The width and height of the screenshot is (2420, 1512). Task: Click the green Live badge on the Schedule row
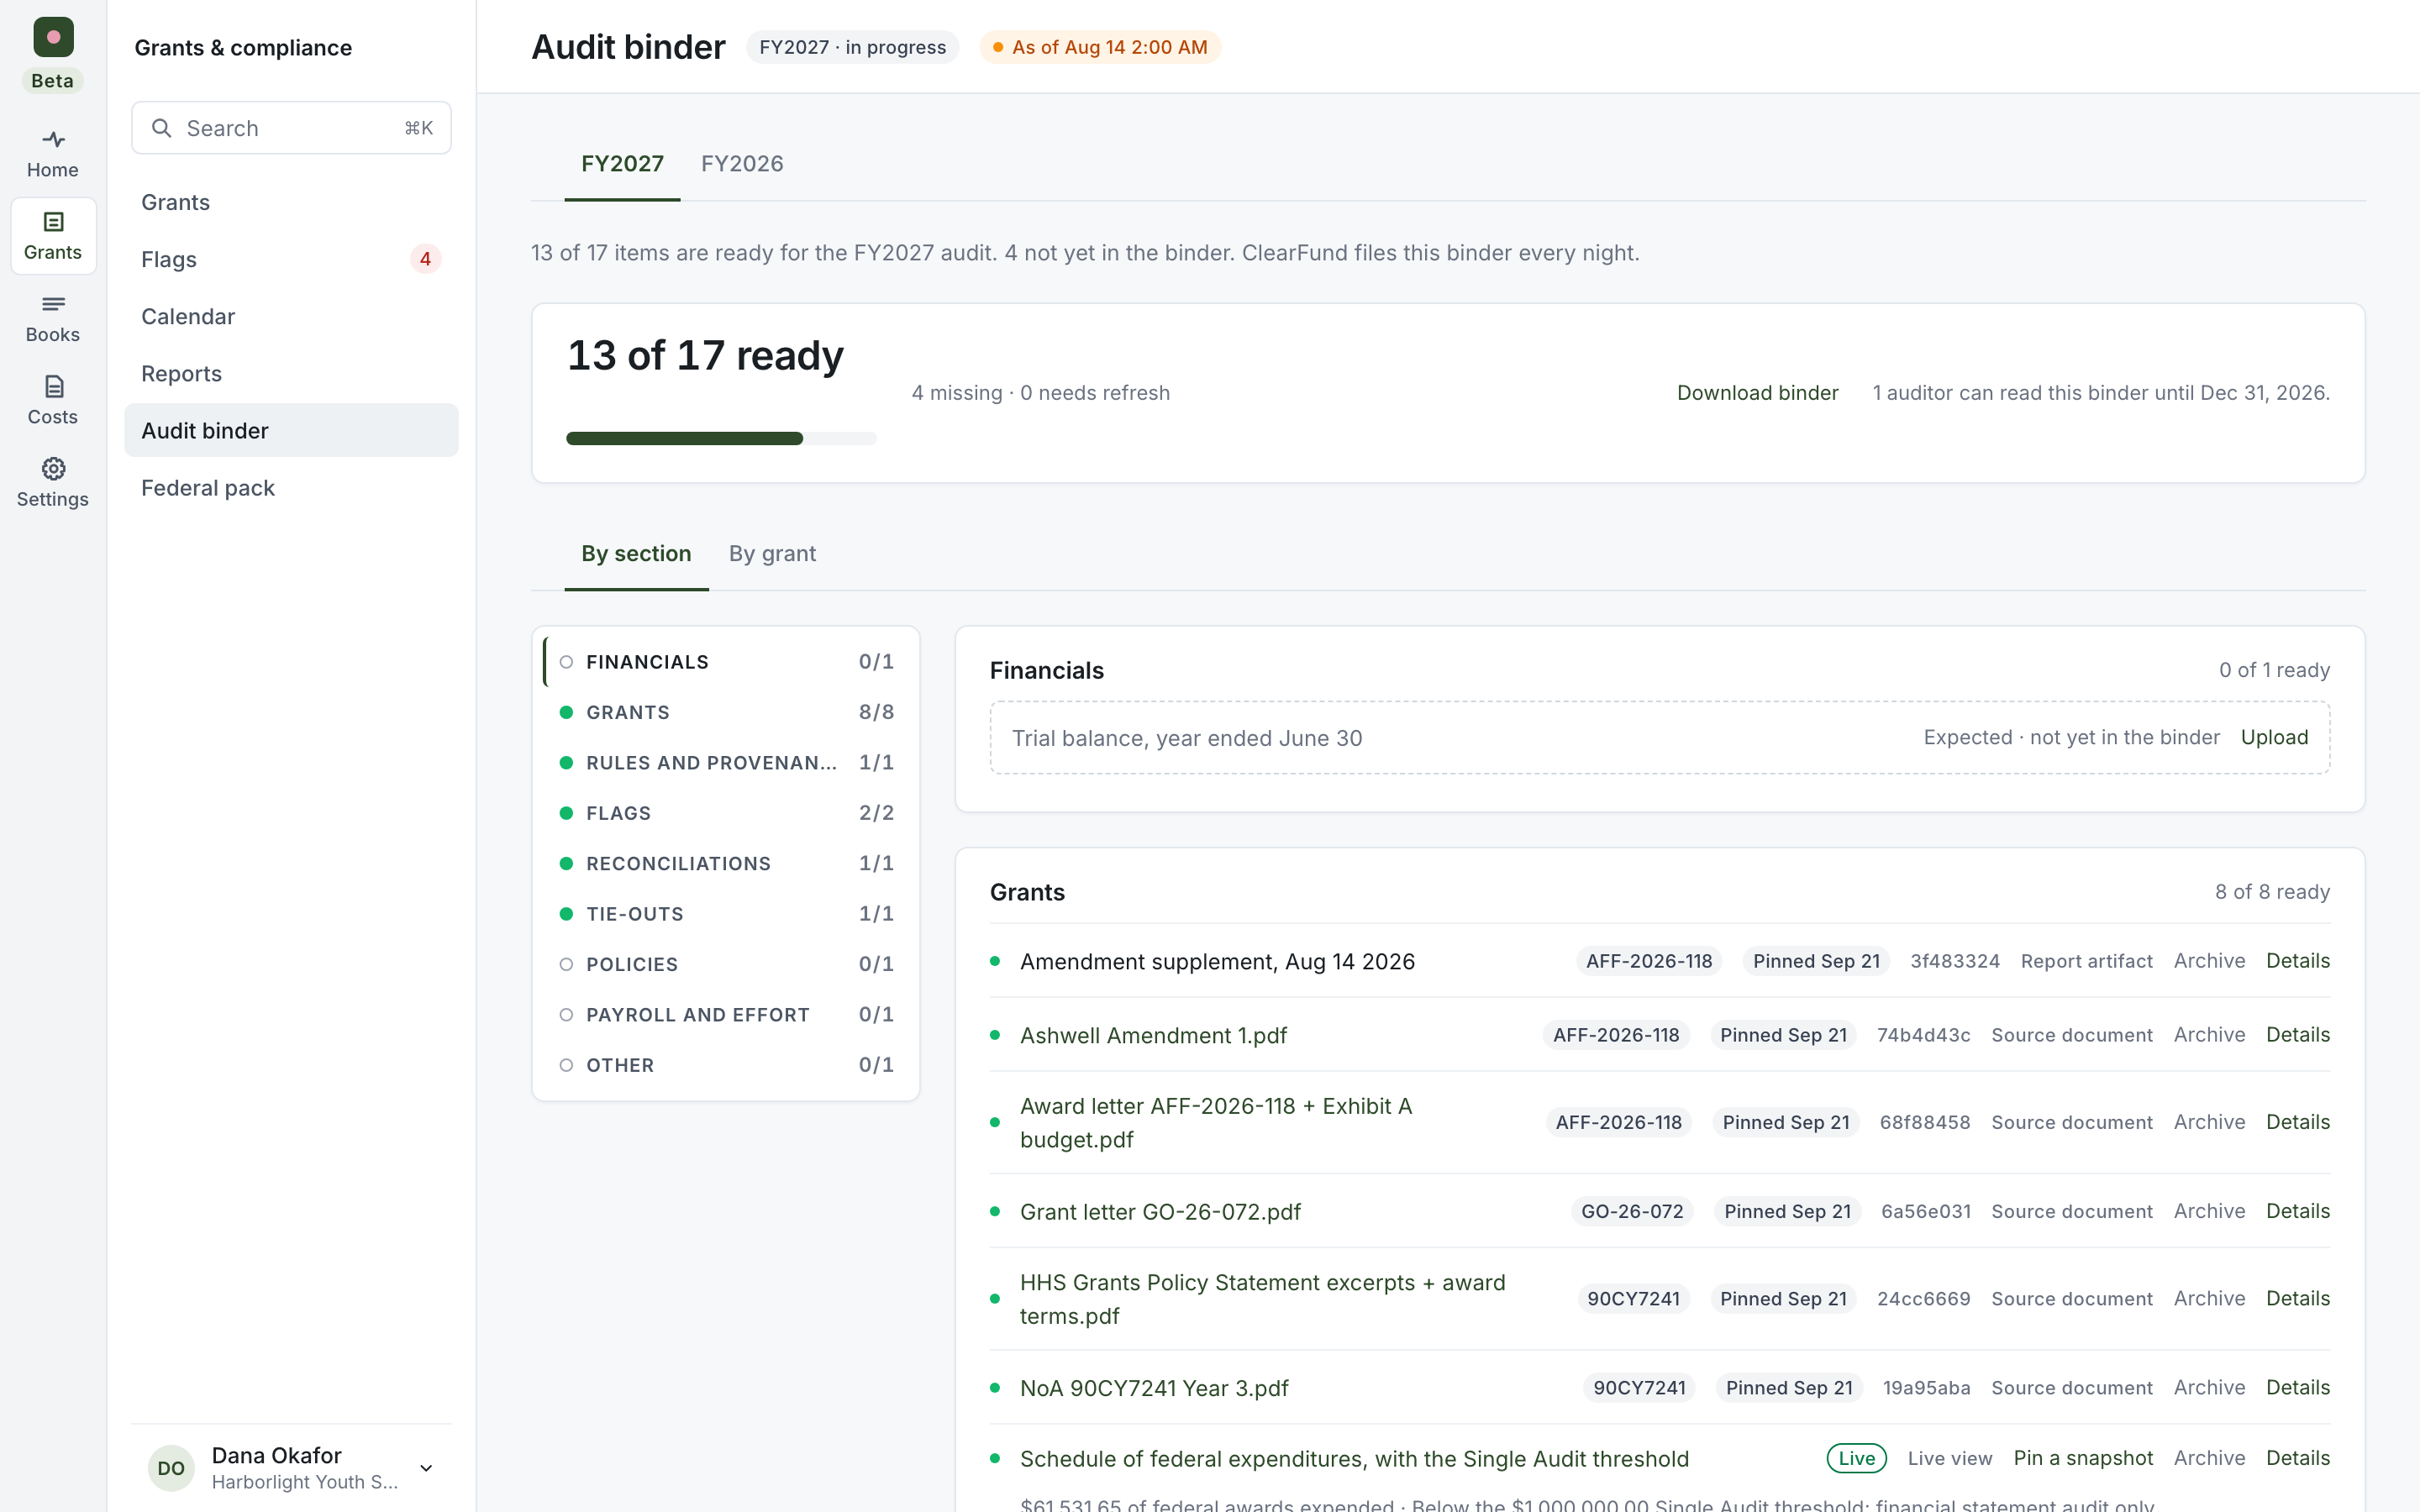click(x=1856, y=1458)
